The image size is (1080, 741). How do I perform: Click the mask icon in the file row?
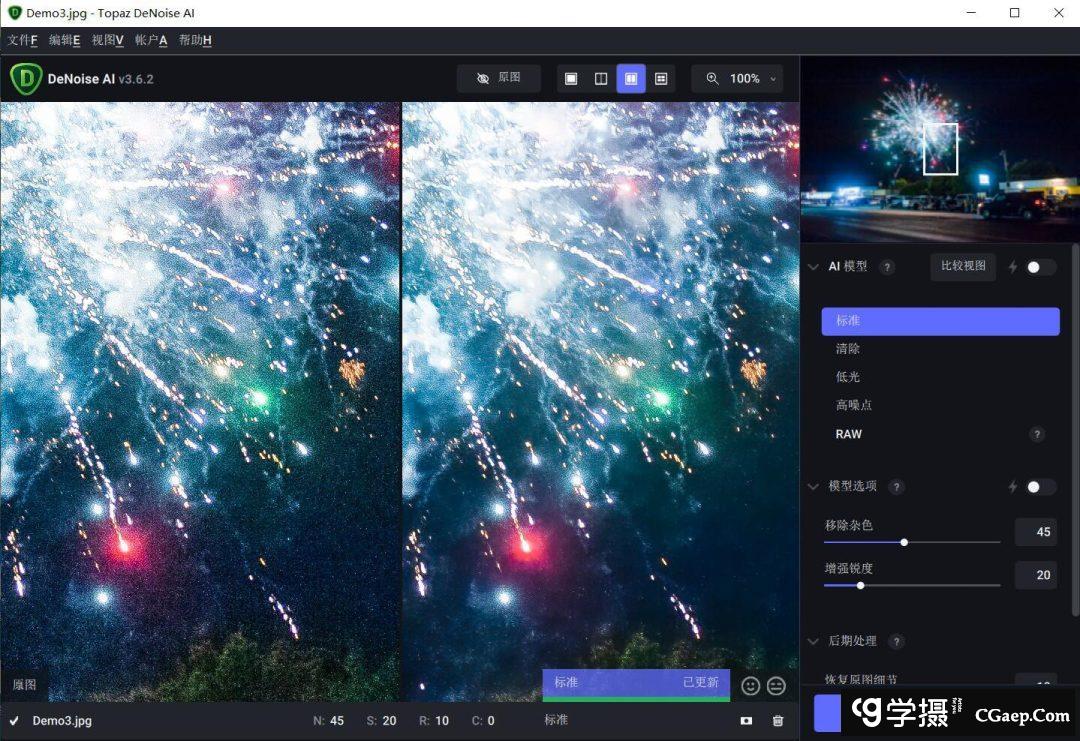coord(746,721)
